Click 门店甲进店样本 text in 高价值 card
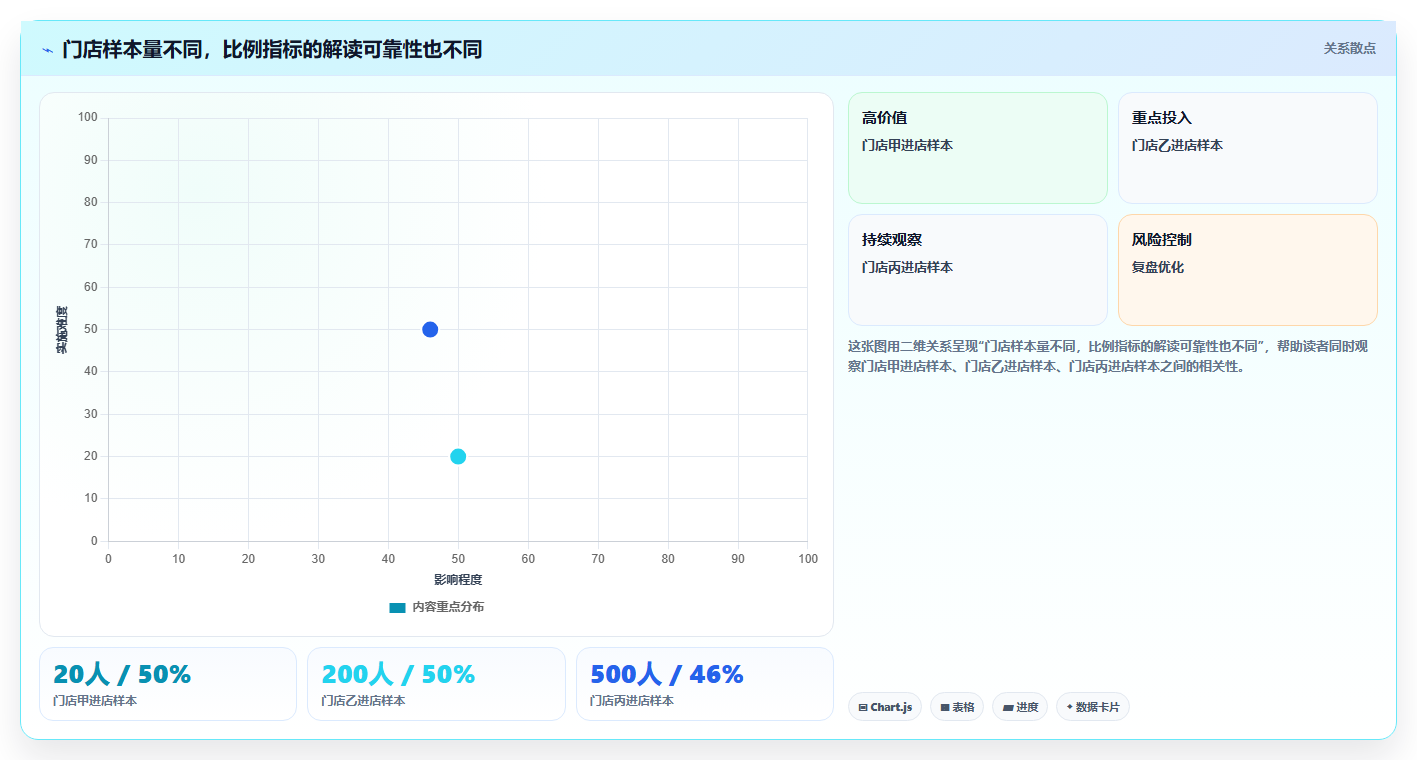1417x760 pixels. coord(907,145)
